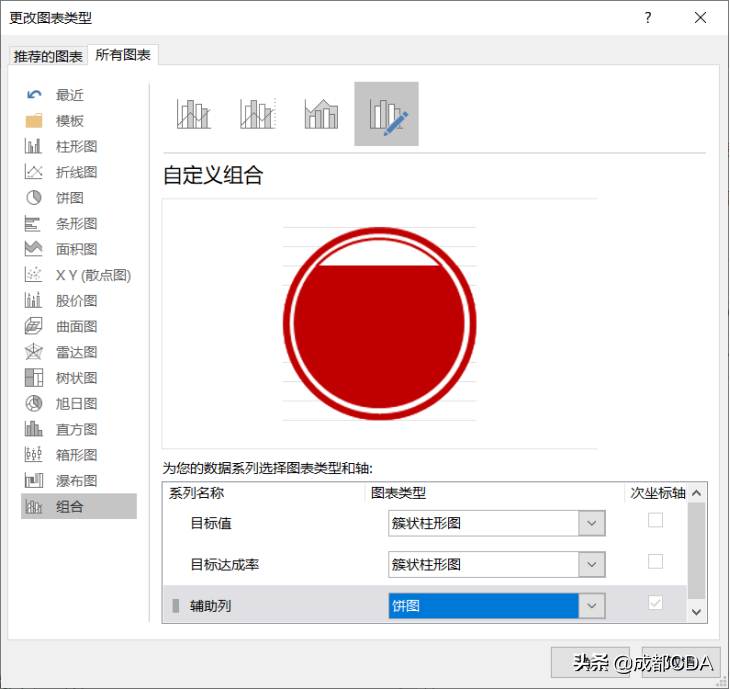The height and width of the screenshot is (689, 730).
Task: Select the Treemap (树状图) icon
Action: pyautogui.click(x=34, y=378)
